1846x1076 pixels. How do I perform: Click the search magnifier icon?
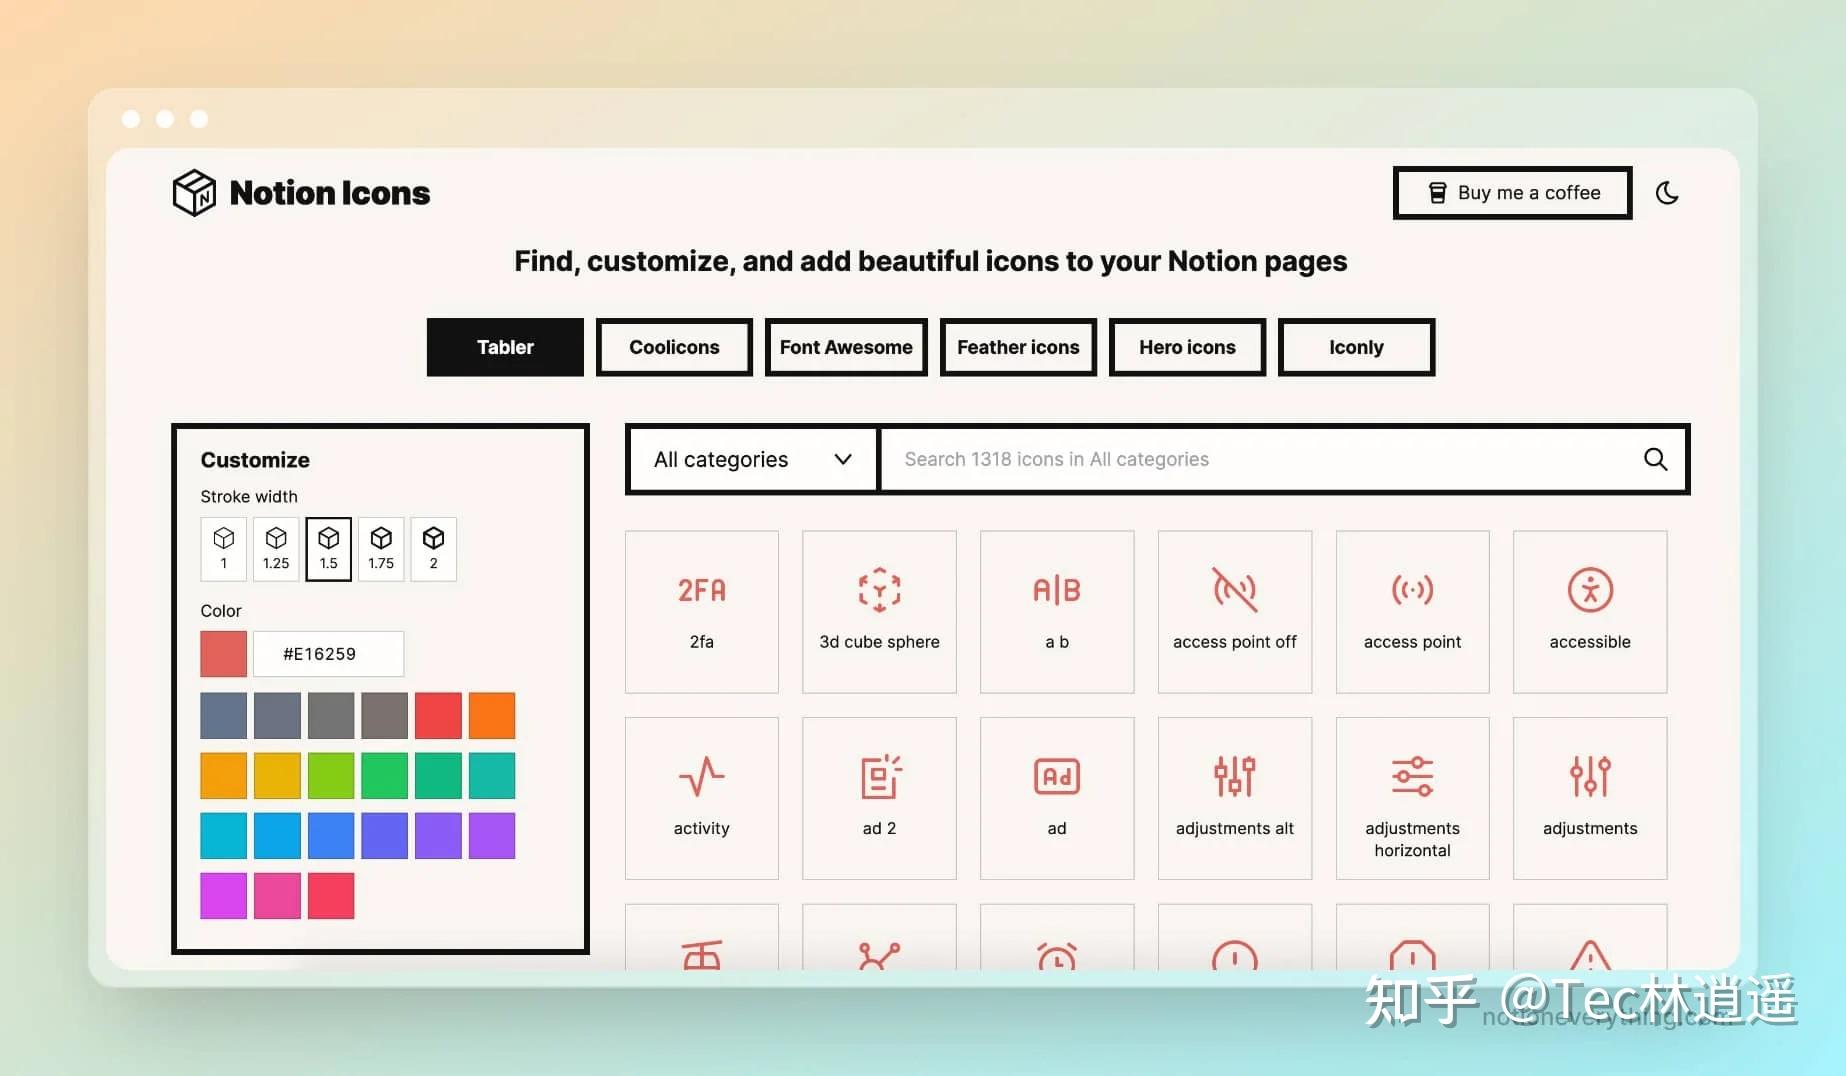click(x=1655, y=459)
